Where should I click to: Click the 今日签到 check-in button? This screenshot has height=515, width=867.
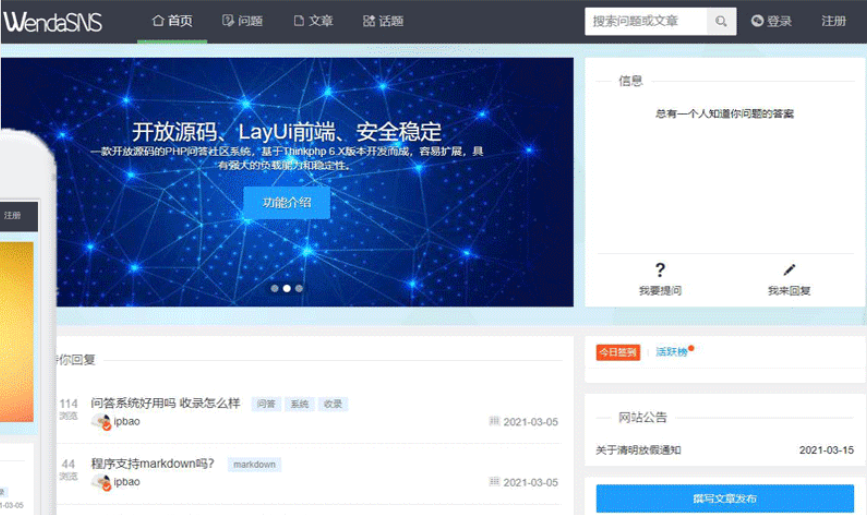point(618,352)
